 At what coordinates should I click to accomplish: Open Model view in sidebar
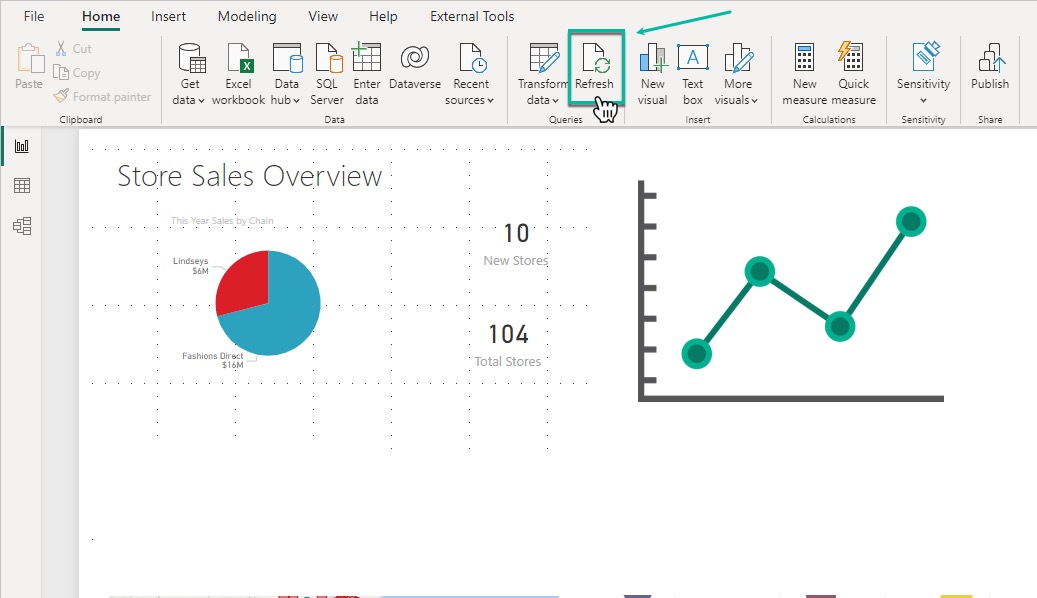(21, 226)
